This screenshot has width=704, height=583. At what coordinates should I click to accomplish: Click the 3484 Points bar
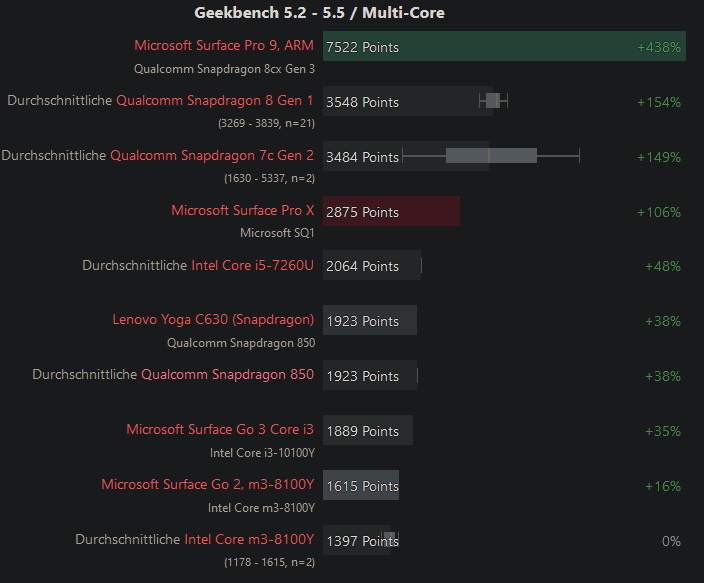tap(406, 156)
